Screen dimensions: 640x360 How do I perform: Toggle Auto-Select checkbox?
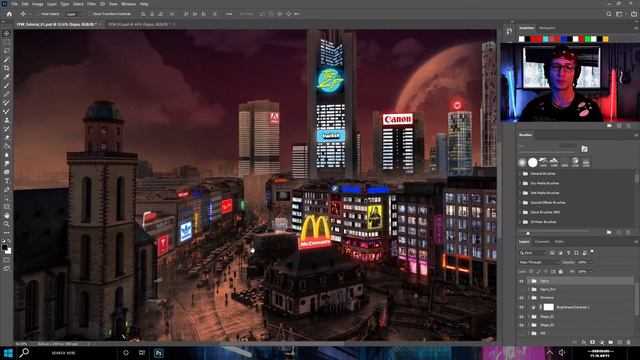(x=38, y=14)
